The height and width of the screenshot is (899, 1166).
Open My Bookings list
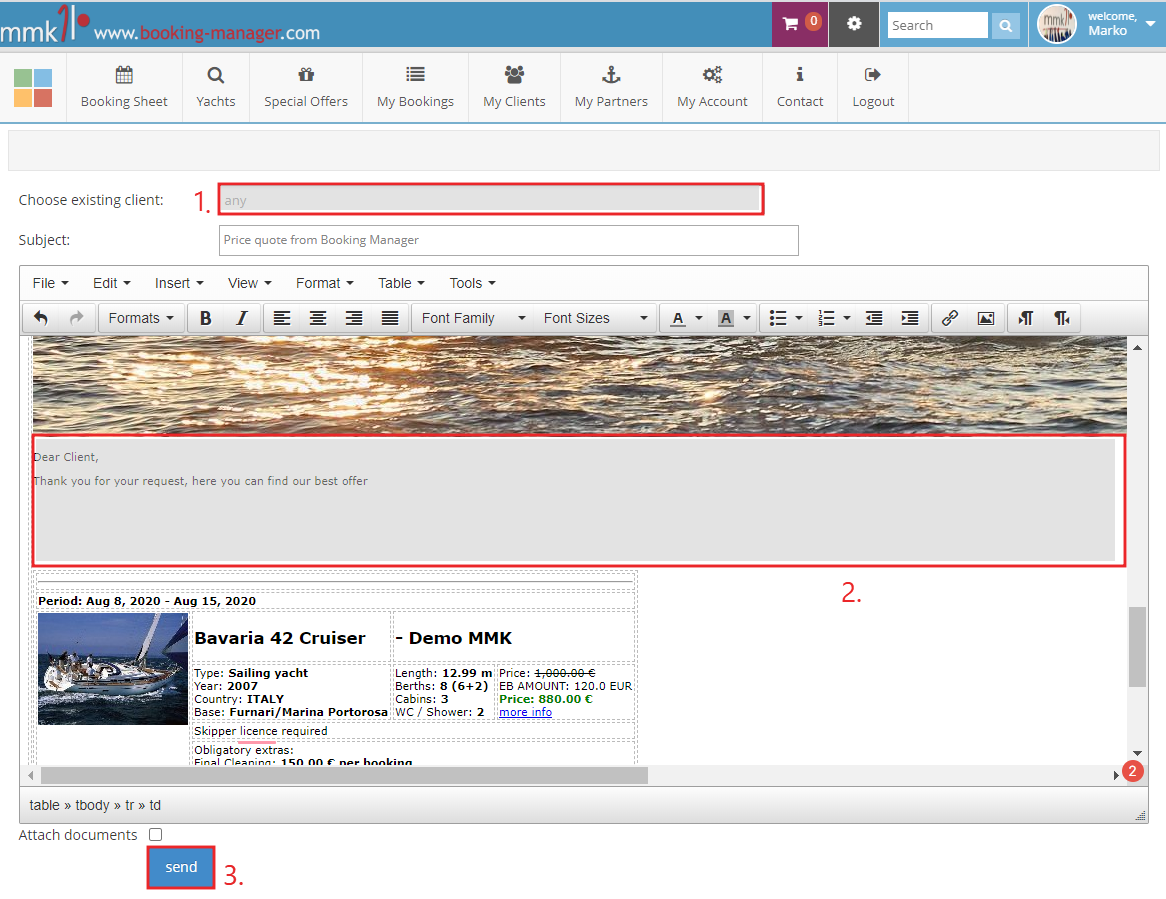pyautogui.click(x=415, y=87)
